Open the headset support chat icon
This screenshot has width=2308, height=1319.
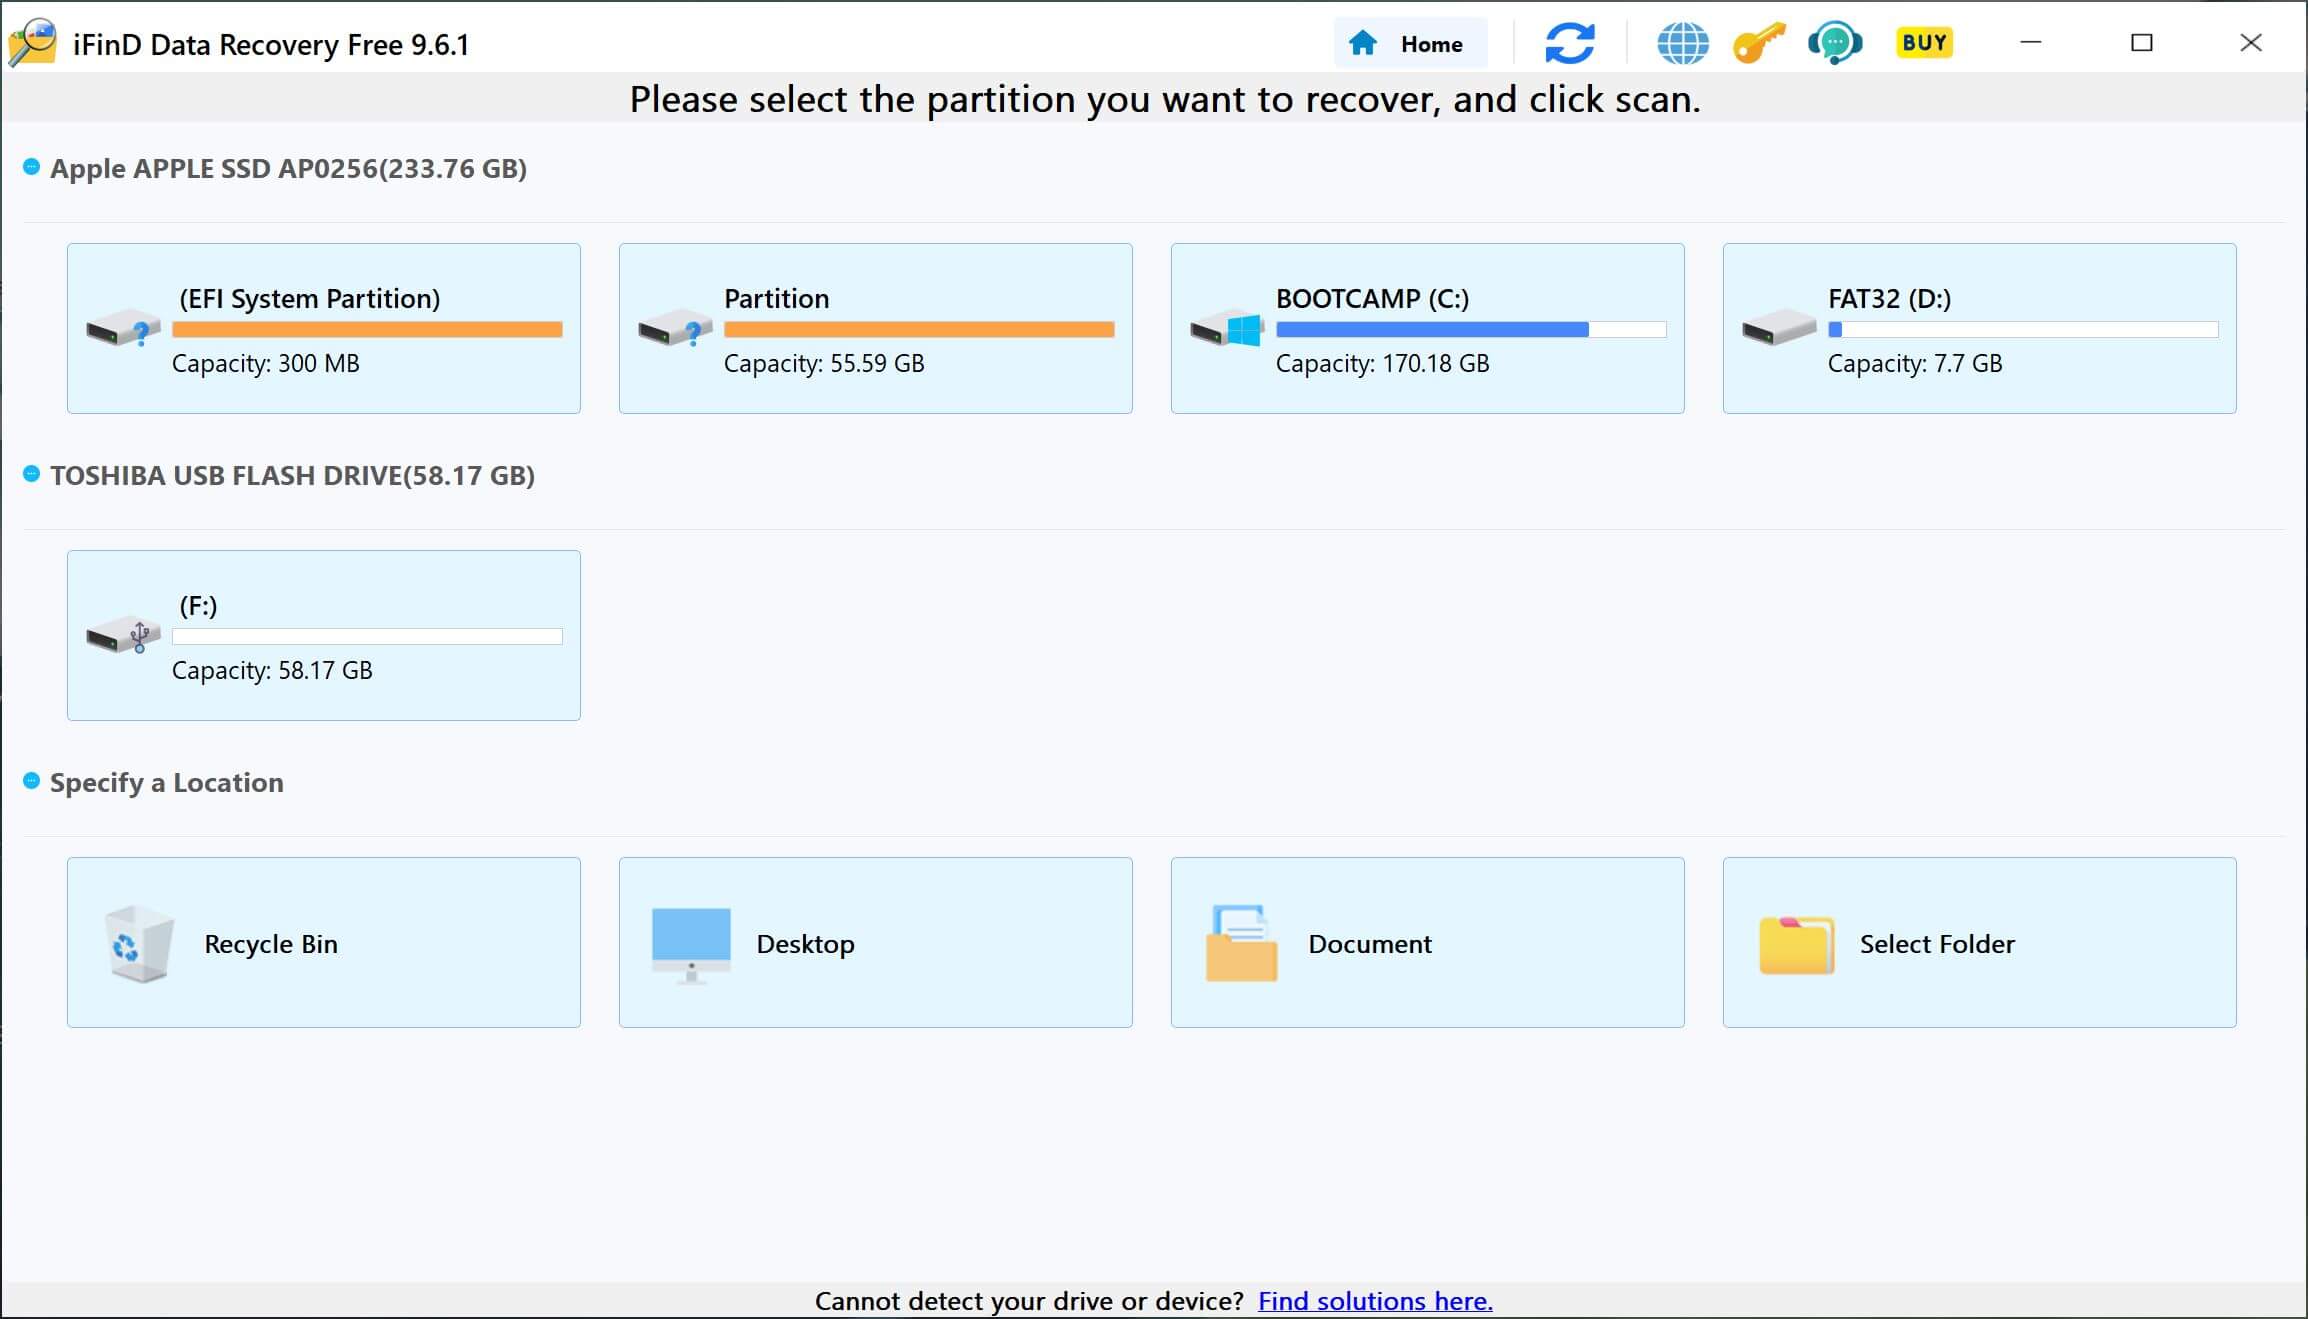1835,43
